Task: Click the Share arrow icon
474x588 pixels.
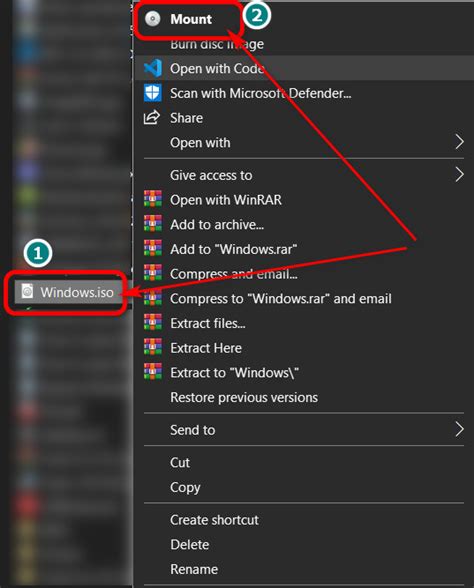Action: tap(152, 118)
